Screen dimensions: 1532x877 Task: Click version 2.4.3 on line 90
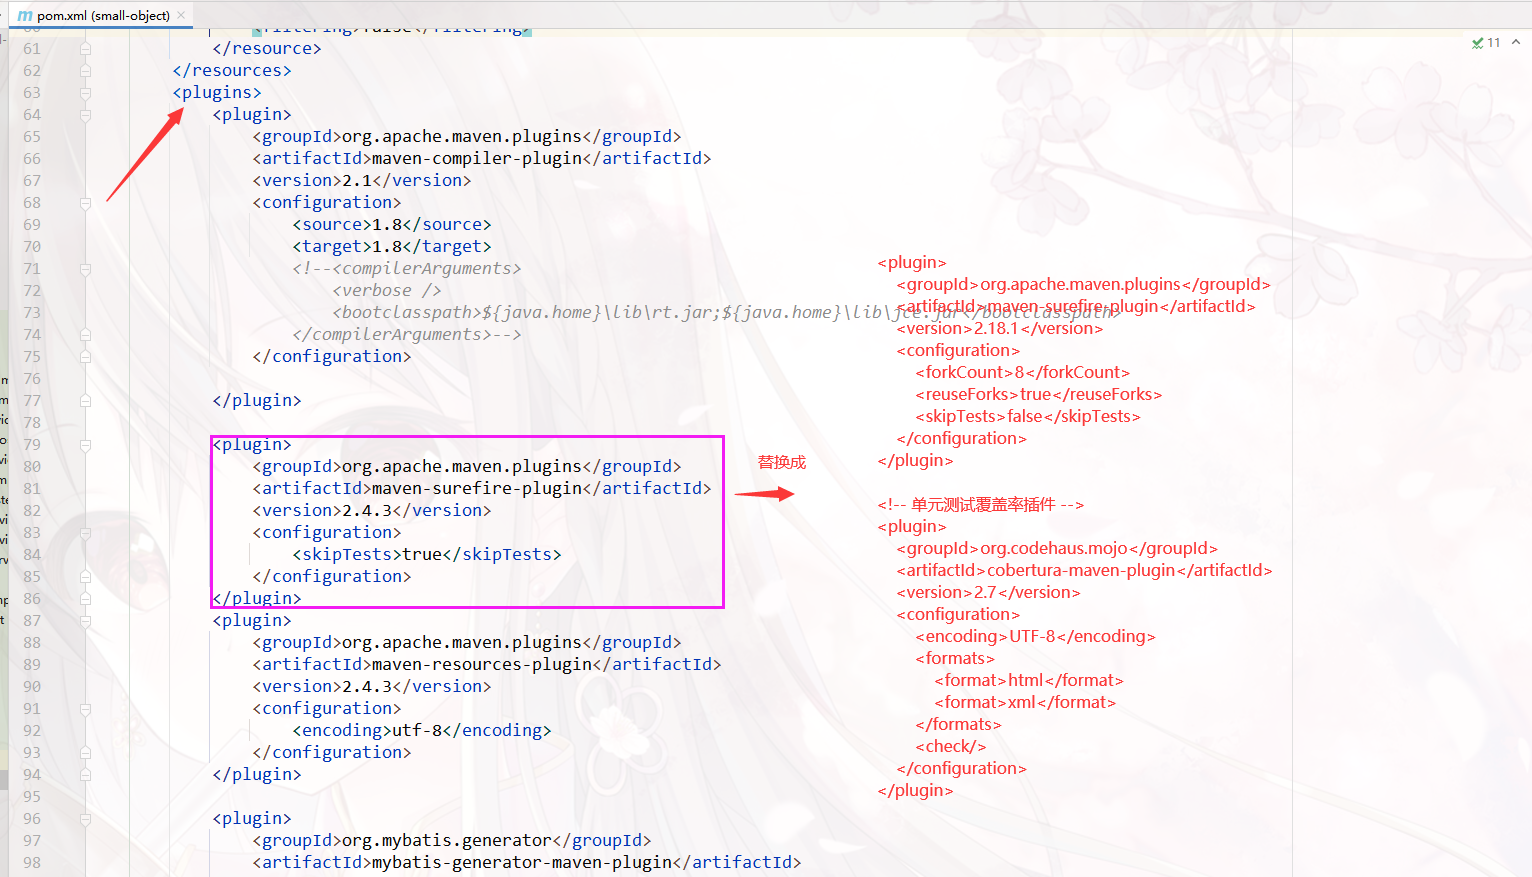click(367, 686)
